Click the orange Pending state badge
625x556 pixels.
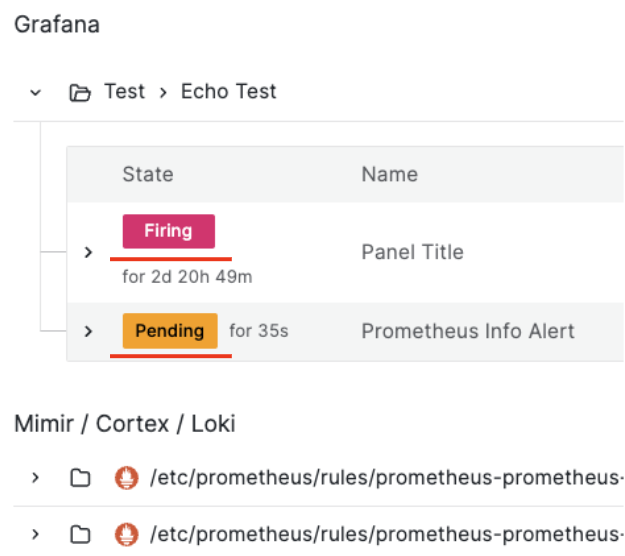point(170,331)
